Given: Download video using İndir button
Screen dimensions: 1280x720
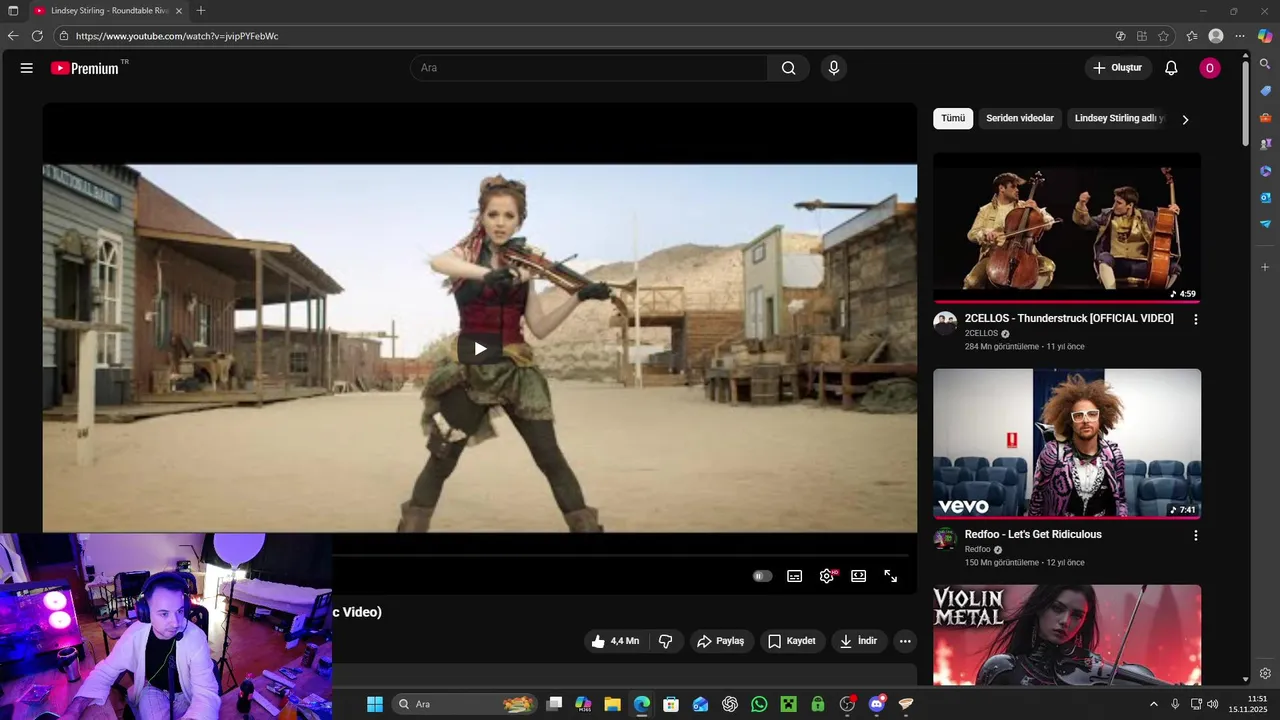Looking at the screenshot, I should pyautogui.click(x=858, y=641).
